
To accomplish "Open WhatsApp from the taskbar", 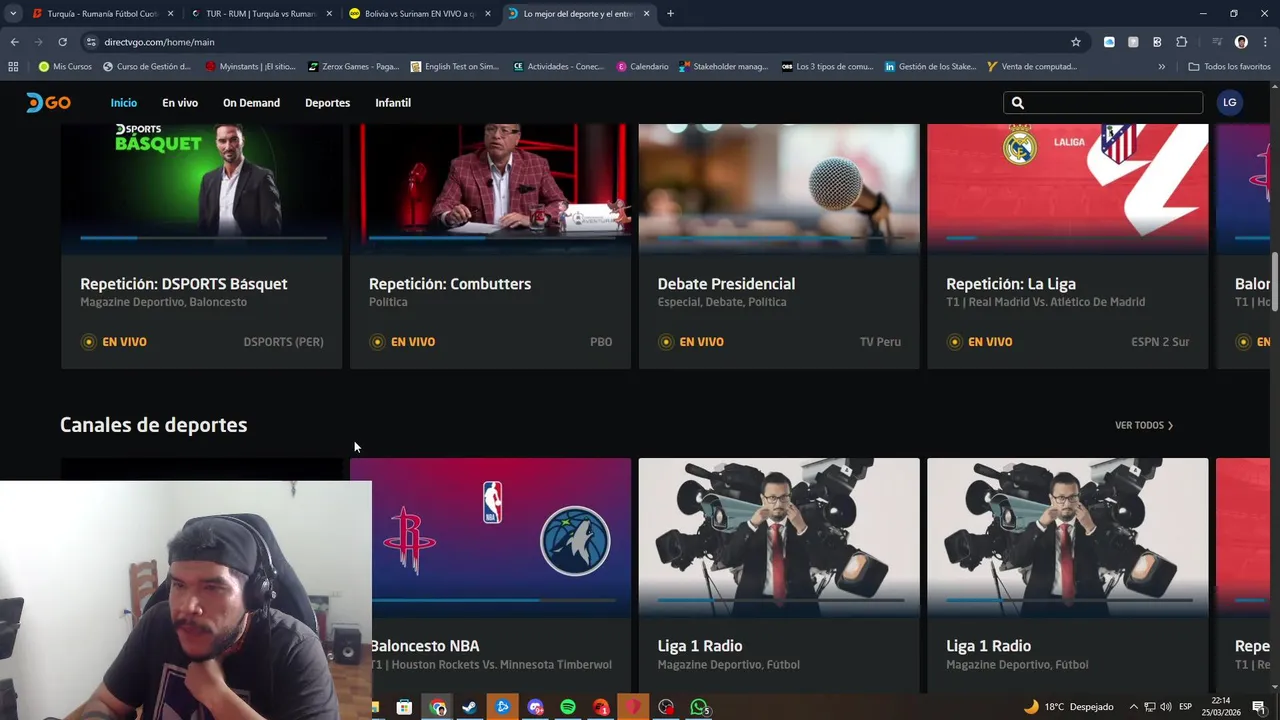I will 699,707.
